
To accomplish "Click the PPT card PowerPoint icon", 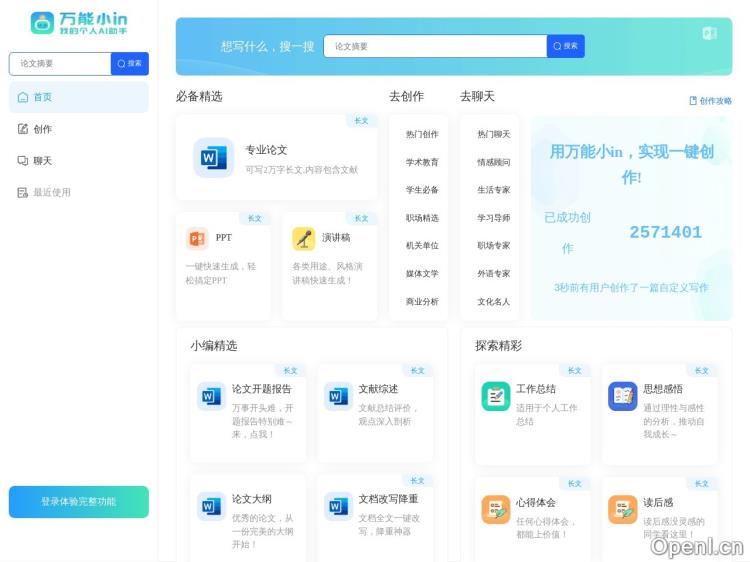I will point(197,238).
